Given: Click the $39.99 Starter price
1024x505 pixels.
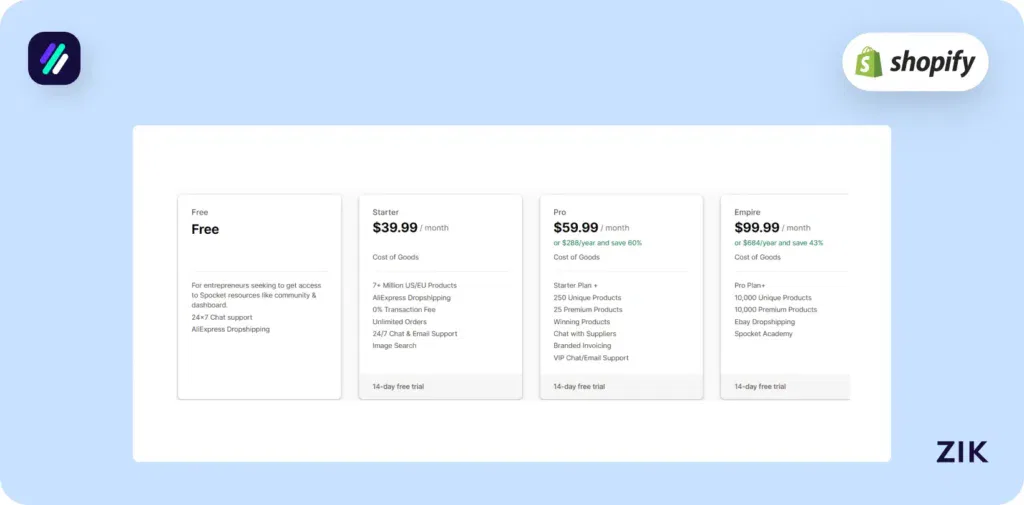Looking at the screenshot, I should [x=395, y=227].
